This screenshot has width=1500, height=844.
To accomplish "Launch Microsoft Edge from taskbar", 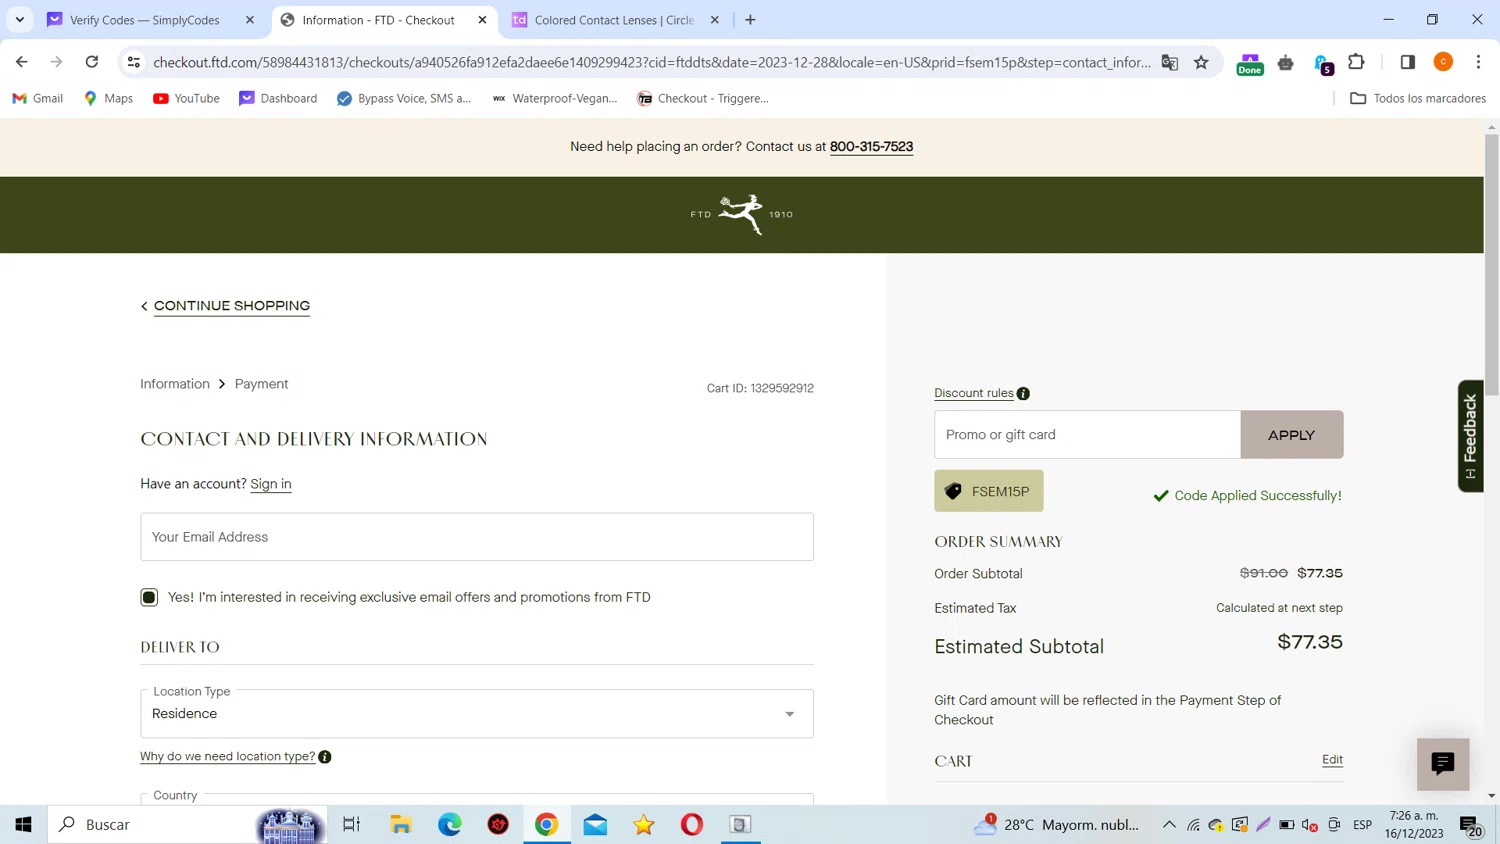I will click(450, 825).
